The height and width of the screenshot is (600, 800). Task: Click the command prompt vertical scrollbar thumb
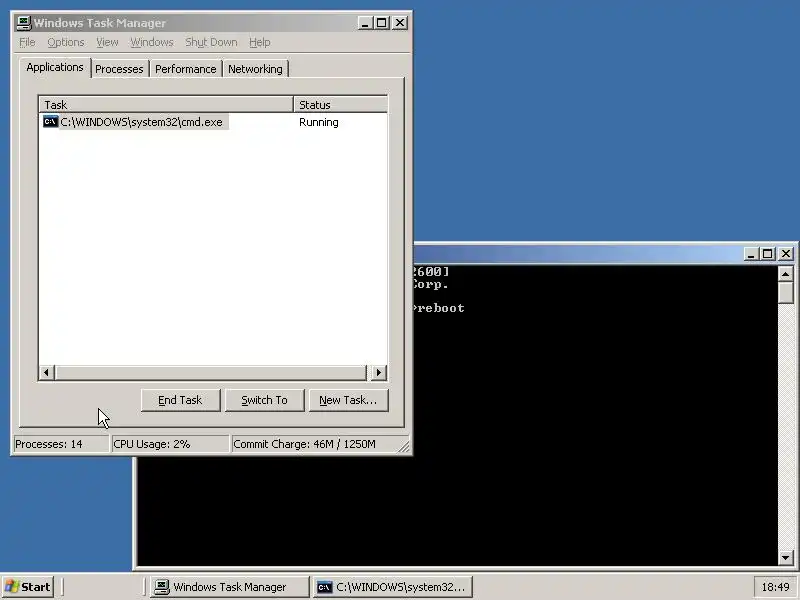click(x=786, y=293)
